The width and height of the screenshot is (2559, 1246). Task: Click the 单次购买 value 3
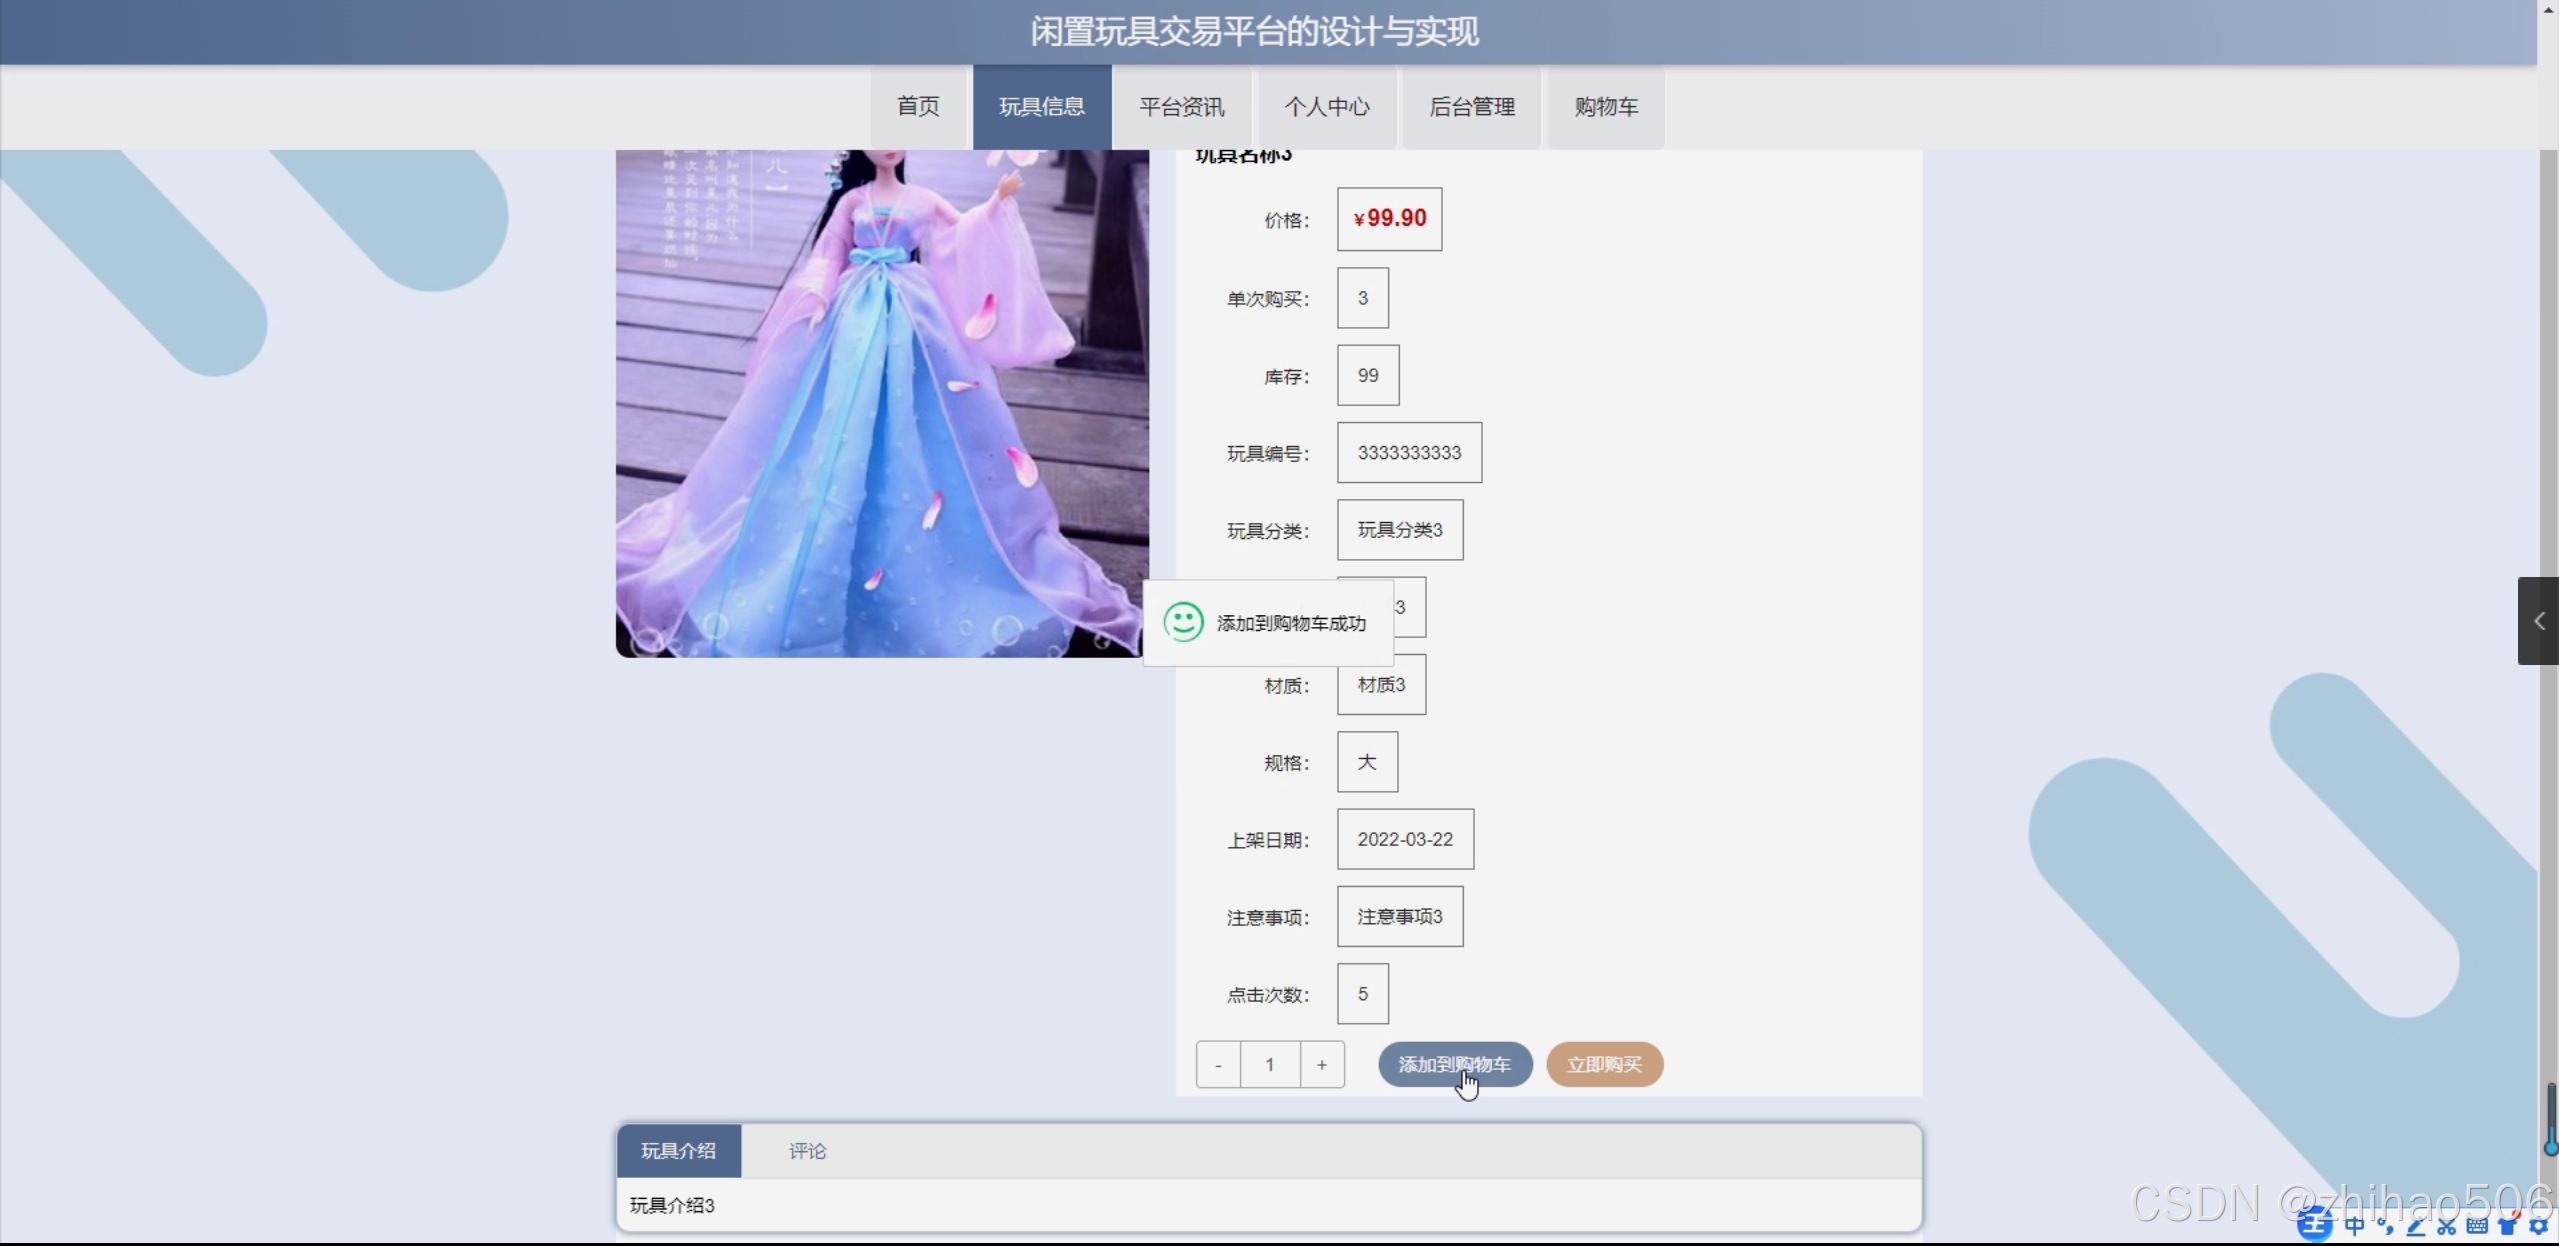click(x=1363, y=298)
